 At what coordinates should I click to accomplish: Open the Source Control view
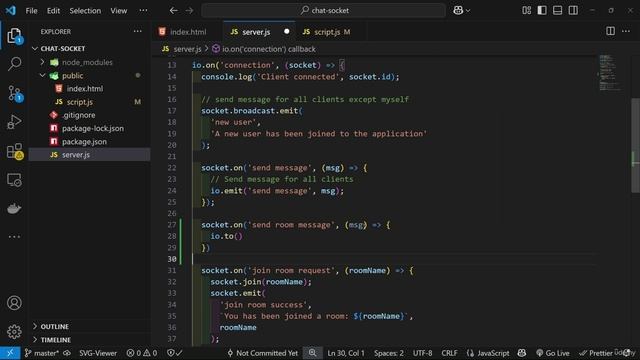point(14,93)
